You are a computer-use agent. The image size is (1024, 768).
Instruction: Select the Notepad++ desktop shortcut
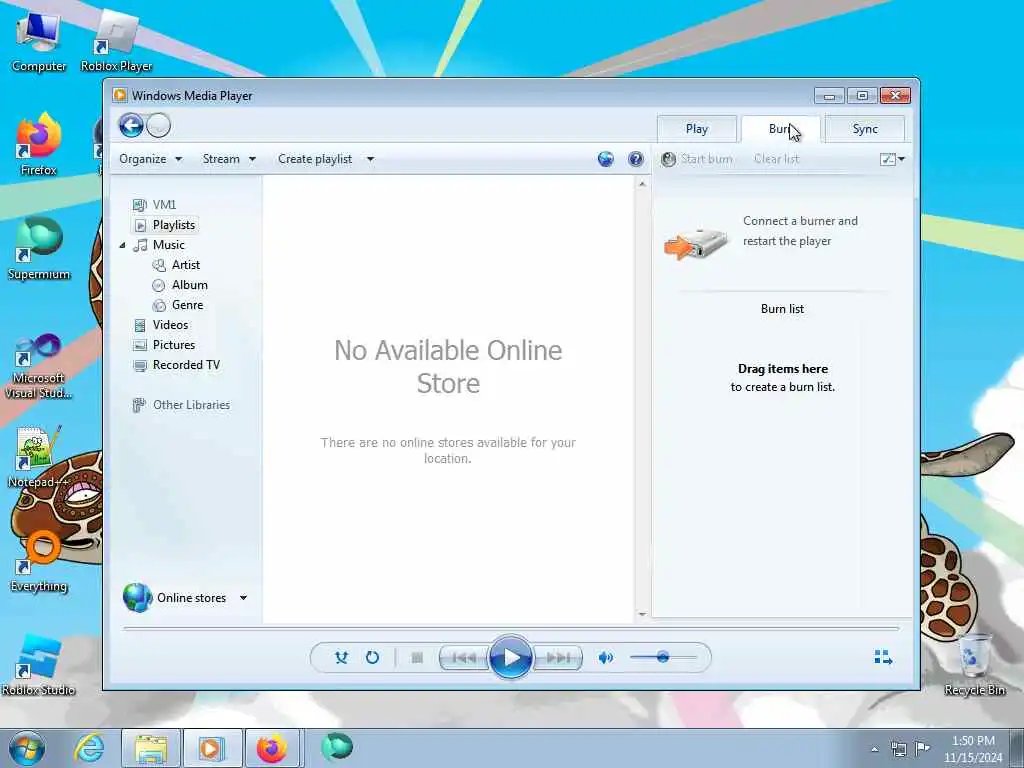click(39, 457)
